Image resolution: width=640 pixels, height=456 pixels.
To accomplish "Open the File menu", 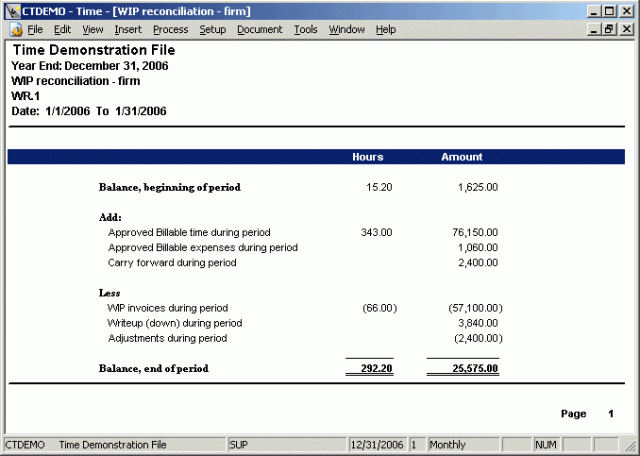I will tap(35, 29).
